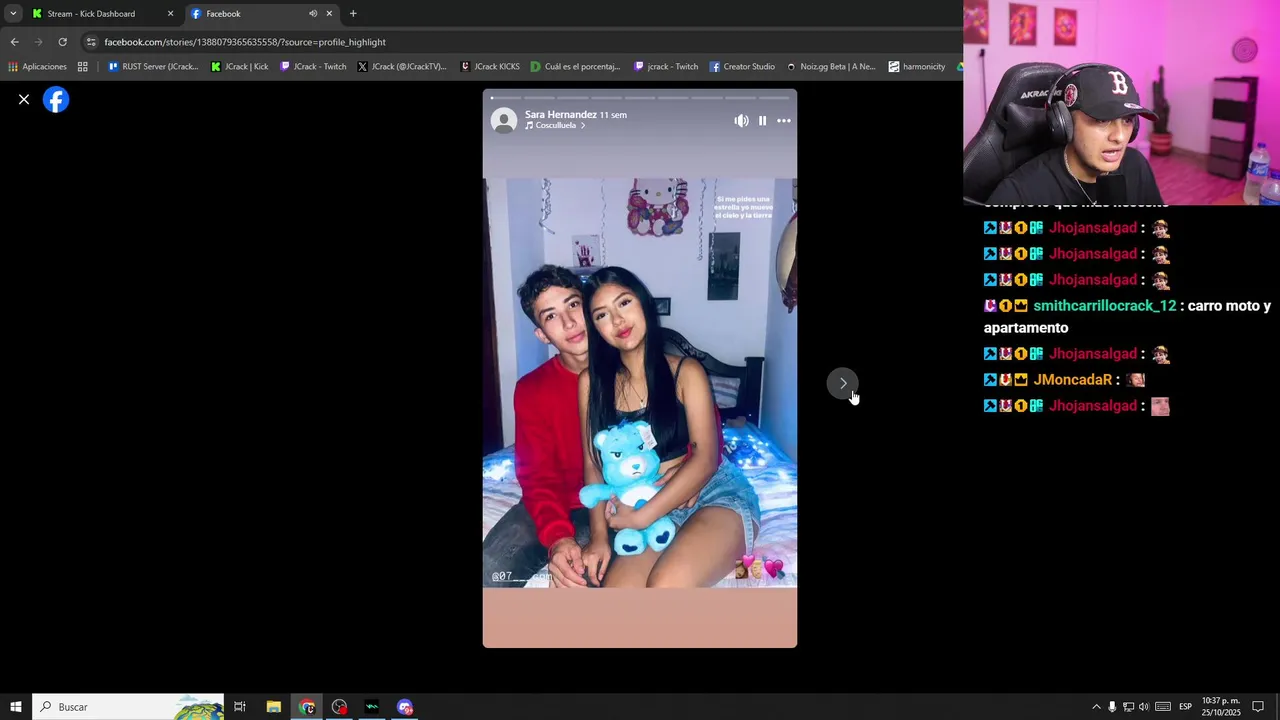Open the OBS taskbar icon
Image resolution: width=1280 pixels, height=720 pixels.
point(340,707)
